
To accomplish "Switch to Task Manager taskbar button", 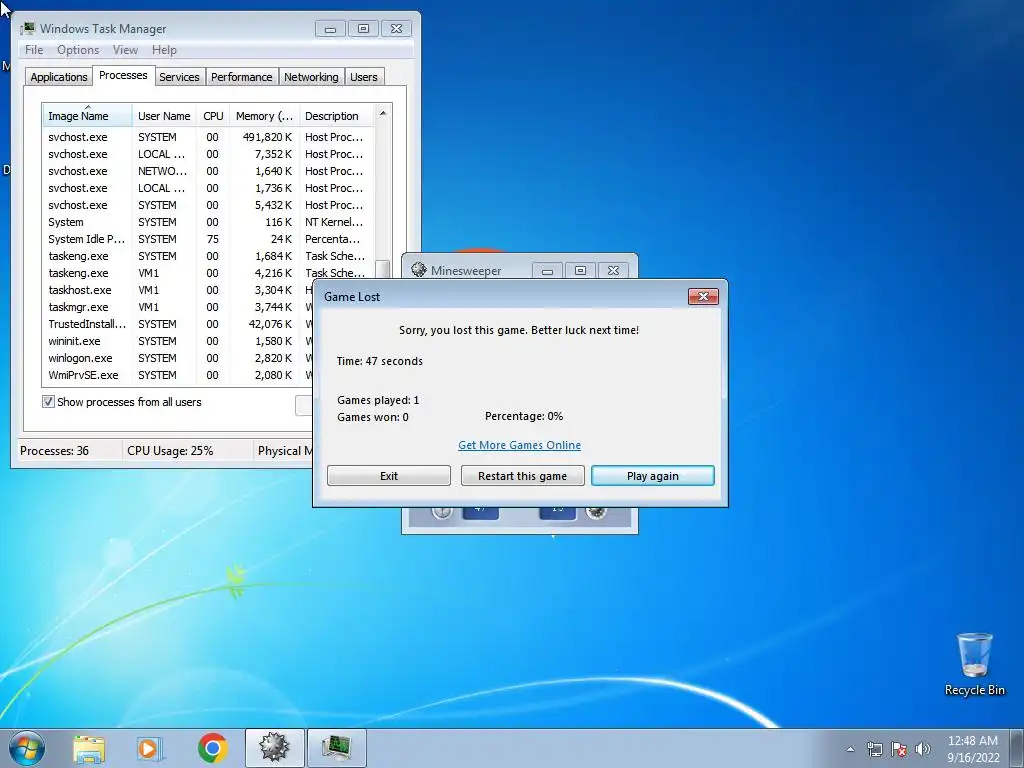I will [x=336, y=748].
